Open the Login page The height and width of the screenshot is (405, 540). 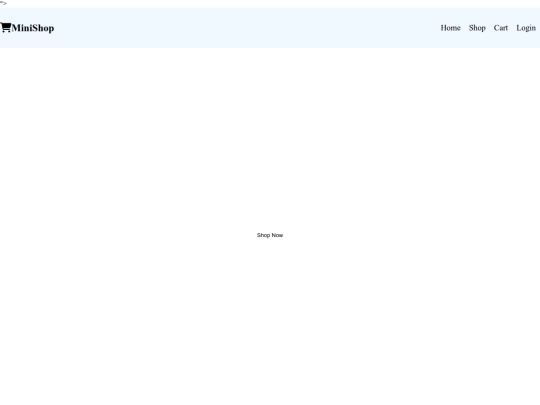click(x=526, y=28)
